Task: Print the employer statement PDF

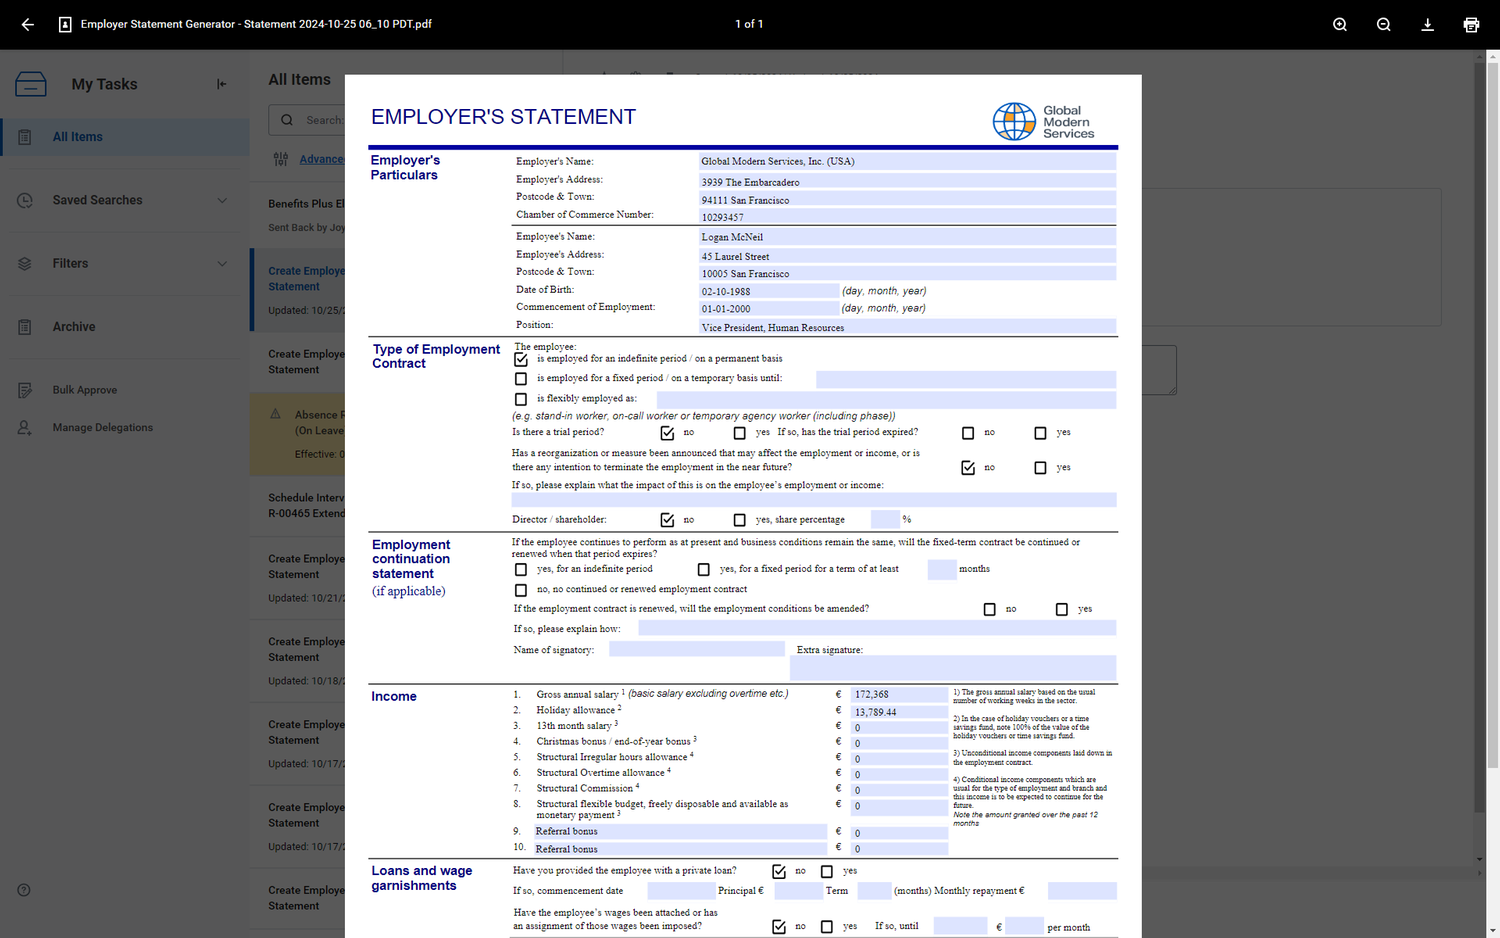Action: pos(1471,24)
